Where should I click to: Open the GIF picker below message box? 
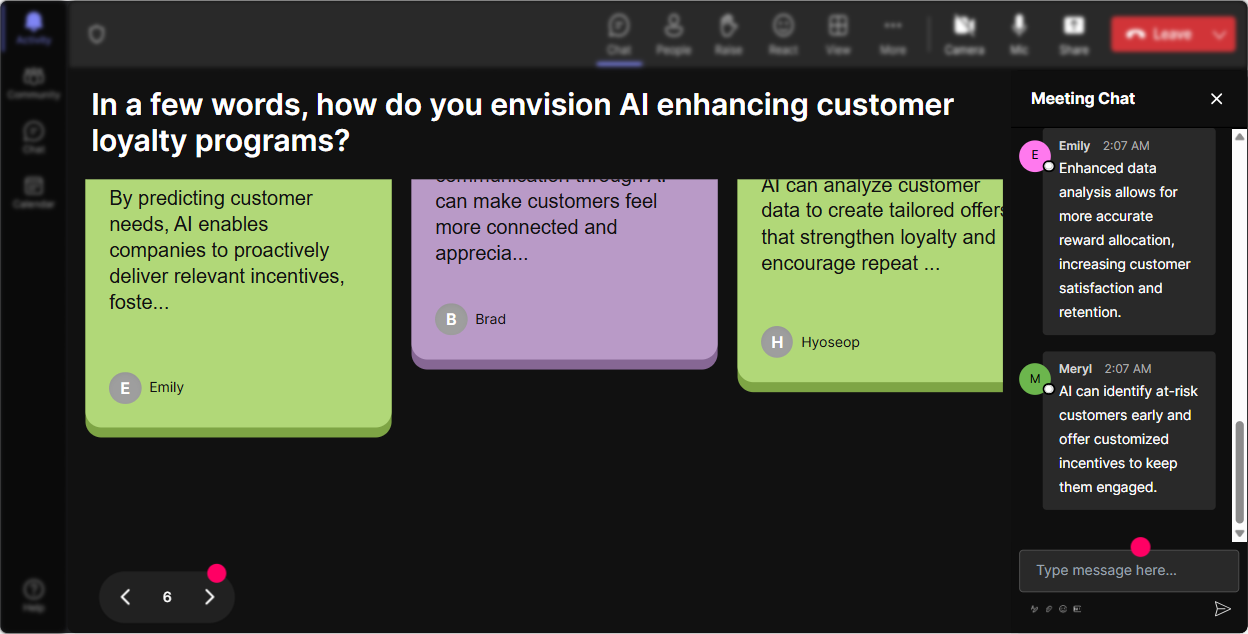[x=1077, y=608]
